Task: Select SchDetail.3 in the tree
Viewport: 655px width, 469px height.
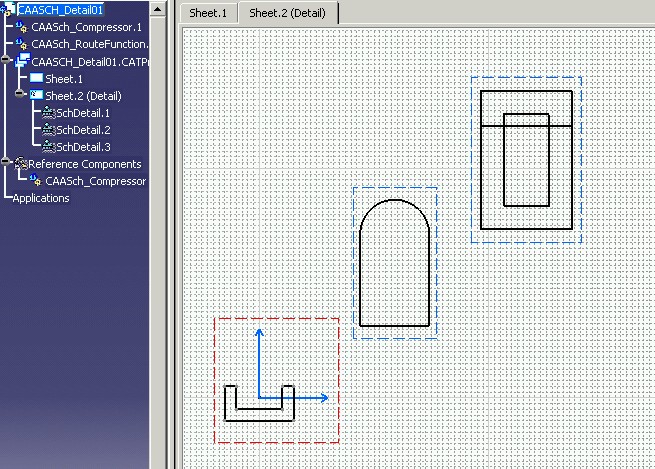Action: 83,147
